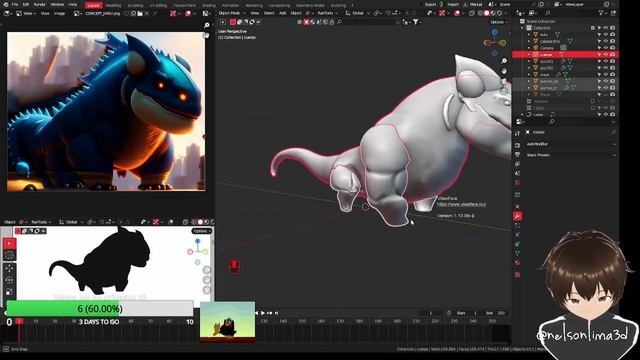Click the blue Z axis navigation gizmo
The width and height of the screenshot is (640, 360).
(x=495, y=32)
